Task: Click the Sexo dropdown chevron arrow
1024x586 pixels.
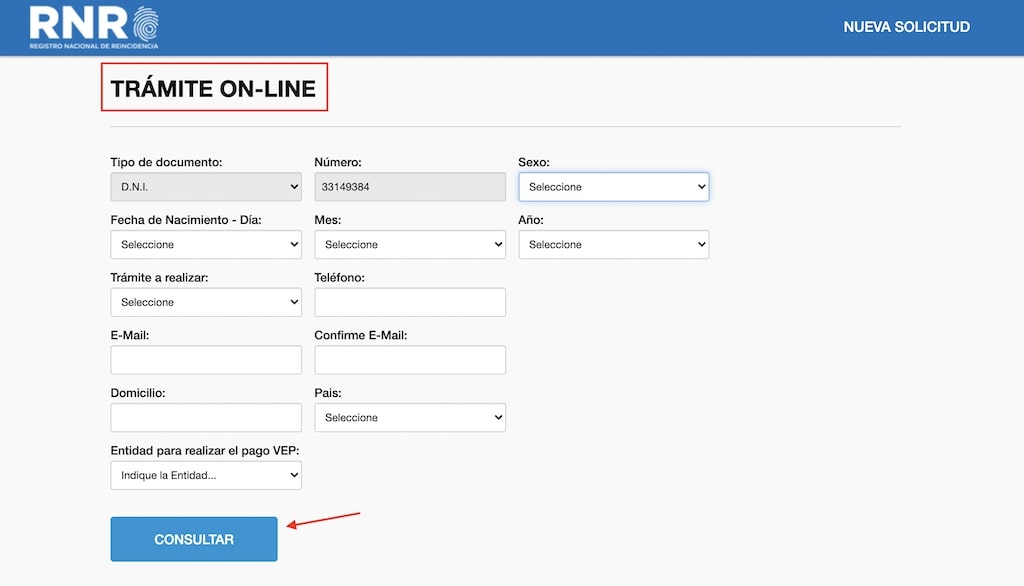Action: pyautogui.click(x=700, y=187)
